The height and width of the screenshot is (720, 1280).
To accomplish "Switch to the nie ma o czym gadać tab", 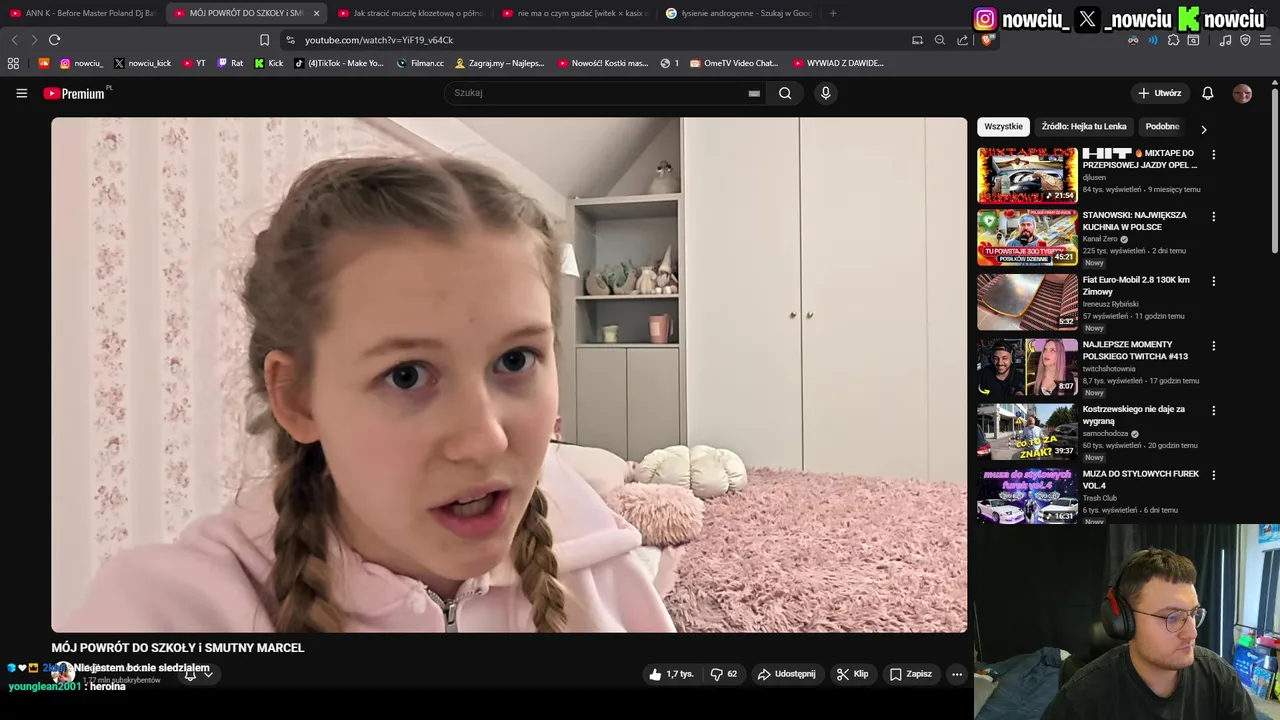I will 575,13.
